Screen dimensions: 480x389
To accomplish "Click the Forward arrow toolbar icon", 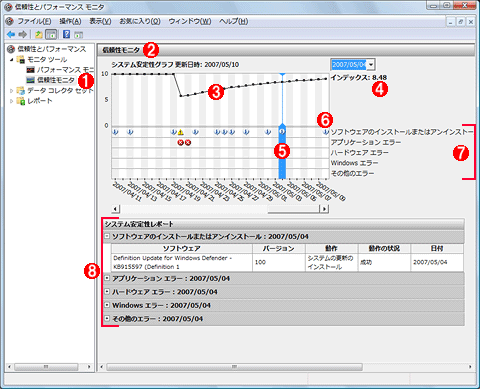I will [22, 34].
